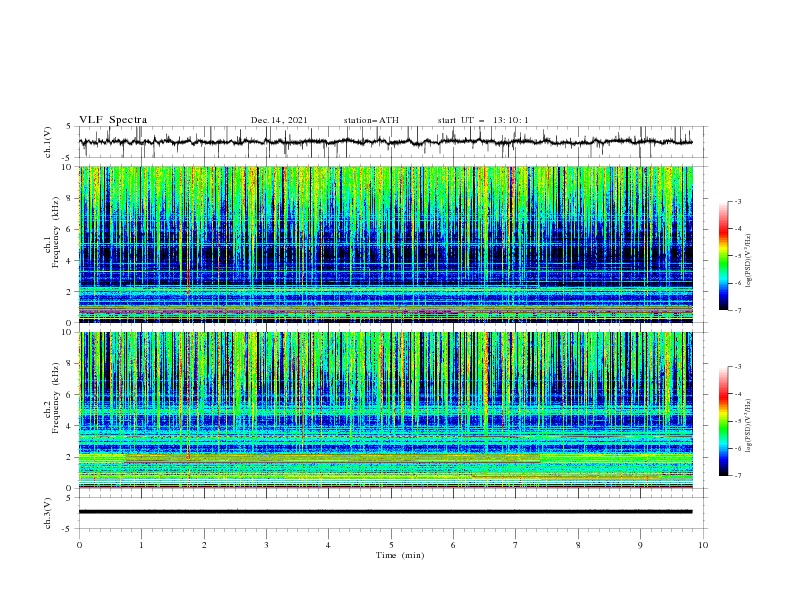The width and height of the screenshot is (792, 612).
Task: Click the "Time (min)" x-axis label
Action: pyautogui.click(x=400, y=555)
